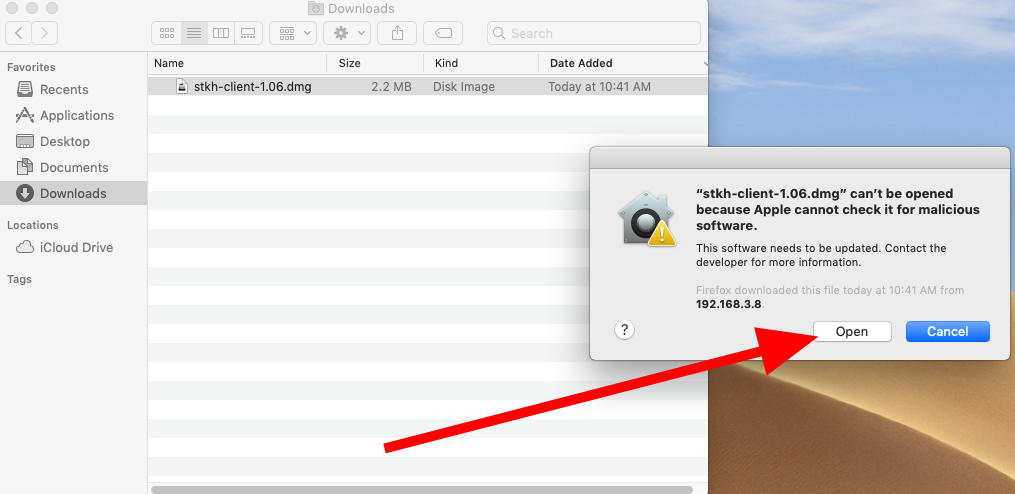Click the Today at 10:41 AM date cell
The image size is (1015, 494).
[x=599, y=87]
